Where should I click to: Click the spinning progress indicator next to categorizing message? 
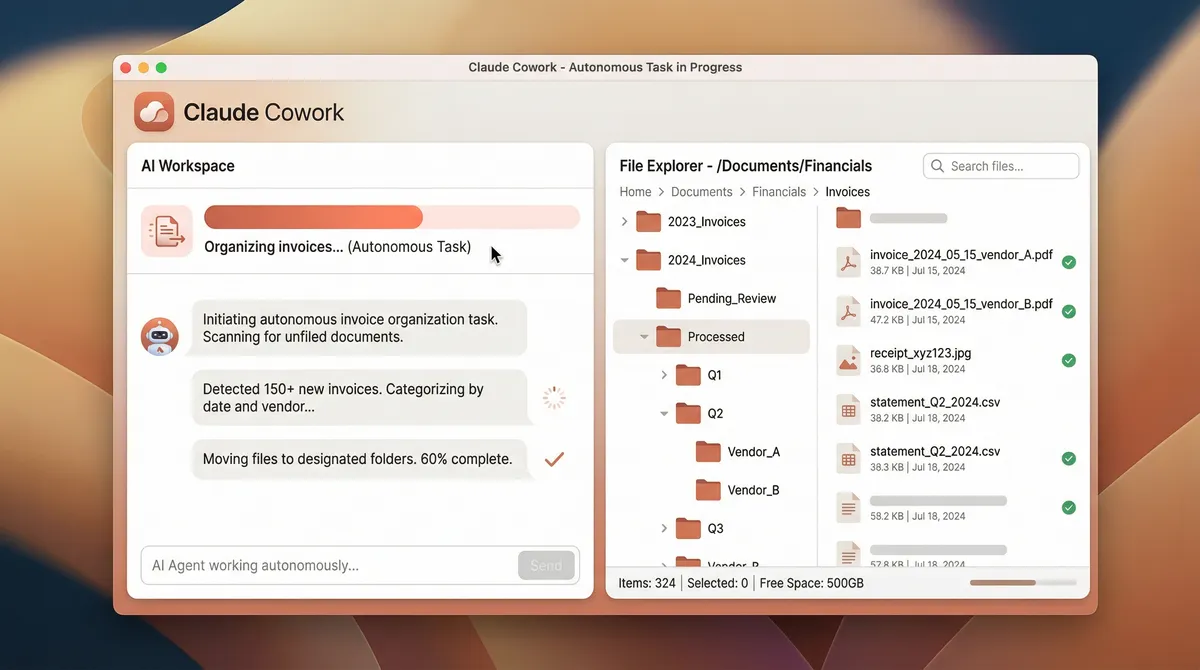click(x=554, y=398)
